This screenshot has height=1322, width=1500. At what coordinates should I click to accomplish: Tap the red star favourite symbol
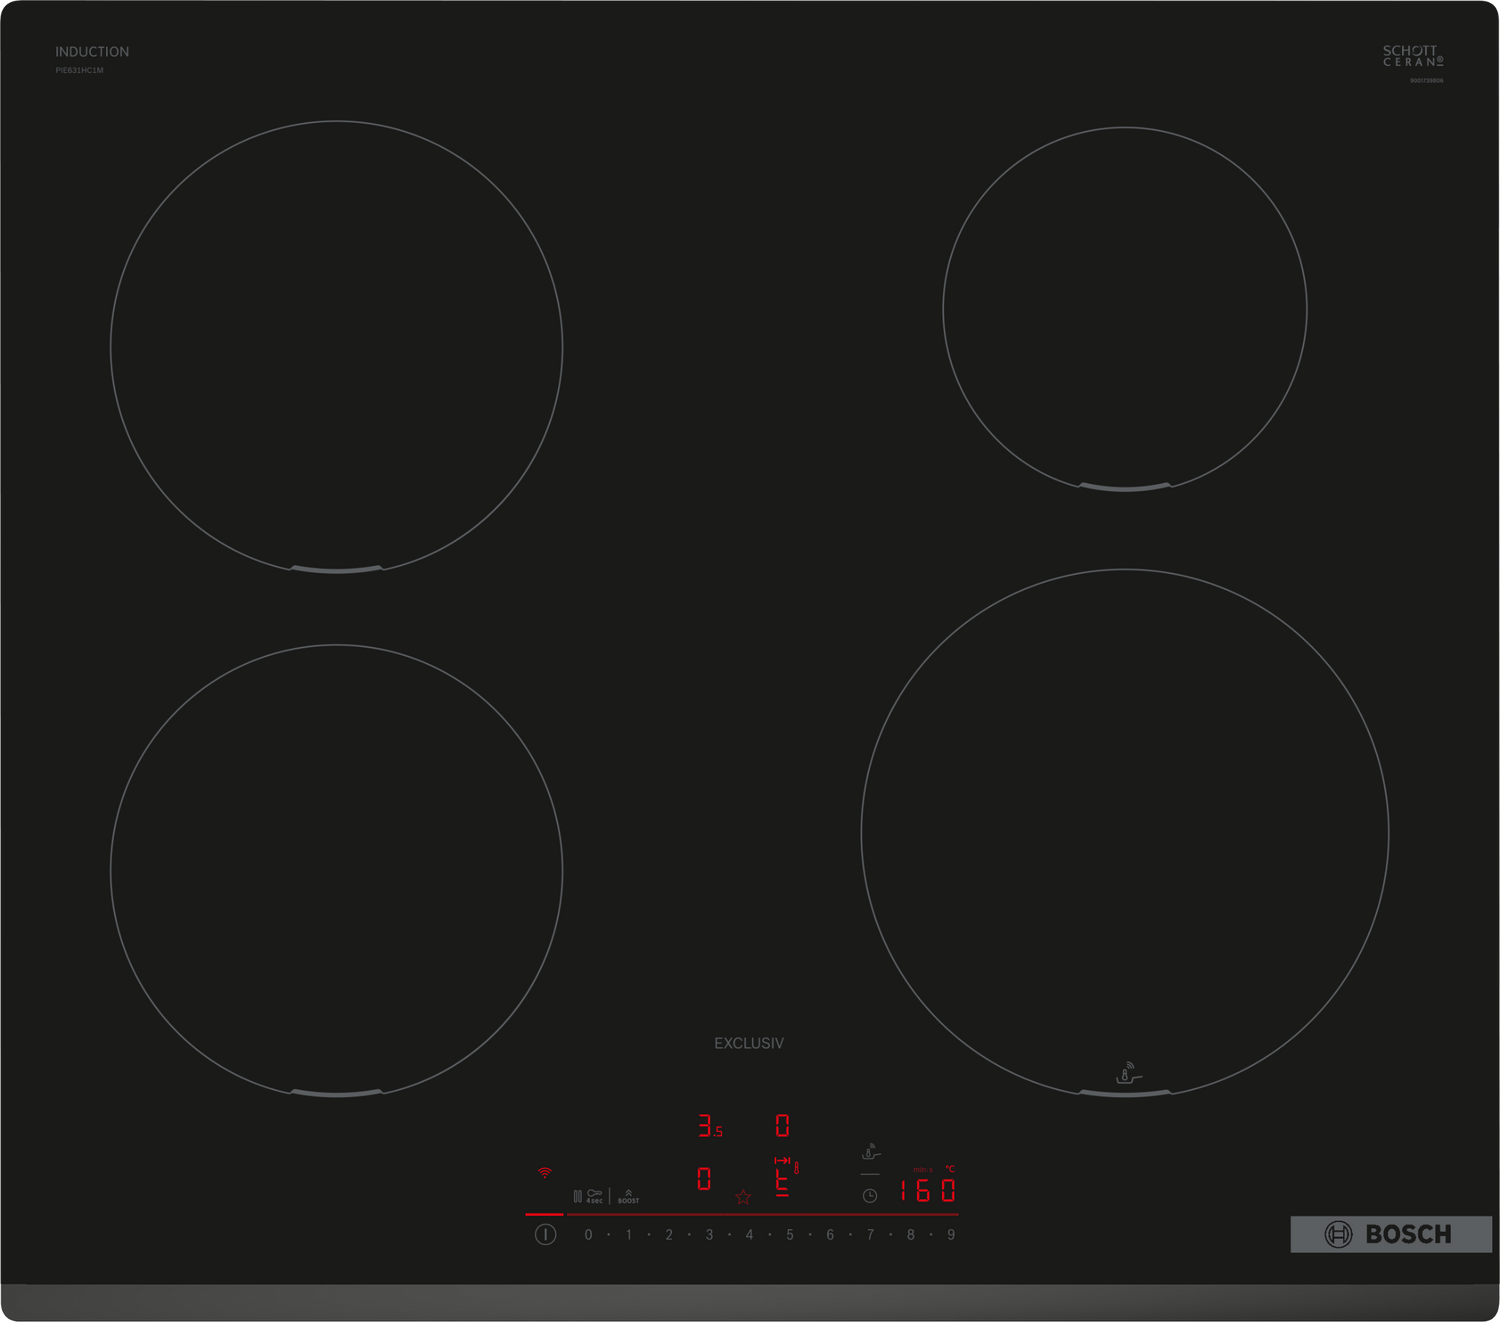[743, 1197]
